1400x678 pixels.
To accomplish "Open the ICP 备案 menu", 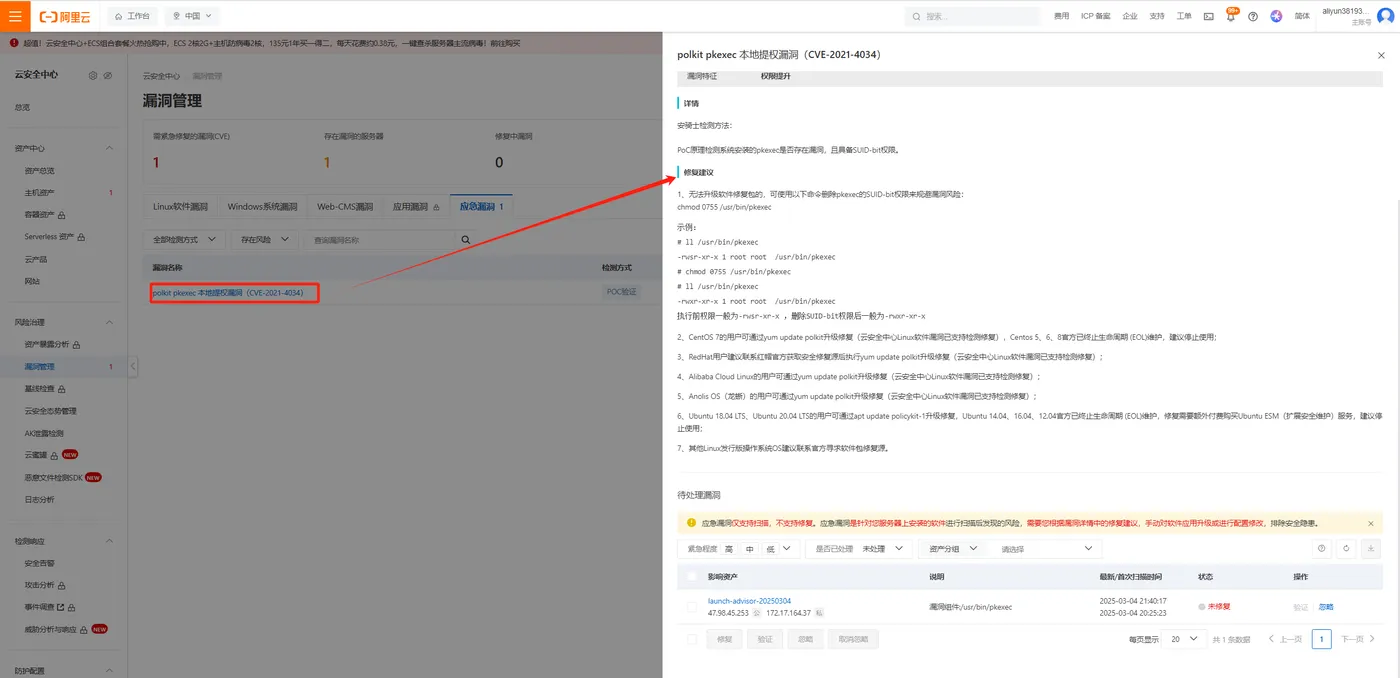I will click(x=1095, y=16).
